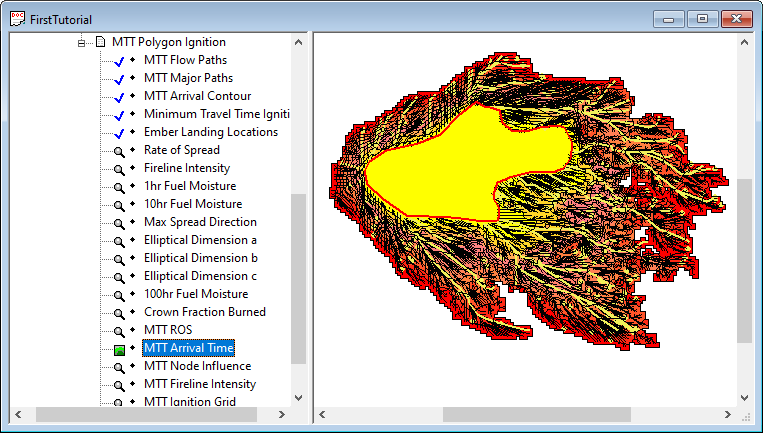The image size is (763, 433).
Task: Click the map view scroll left arrow
Action: pyautogui.click(x=322, y=415)
